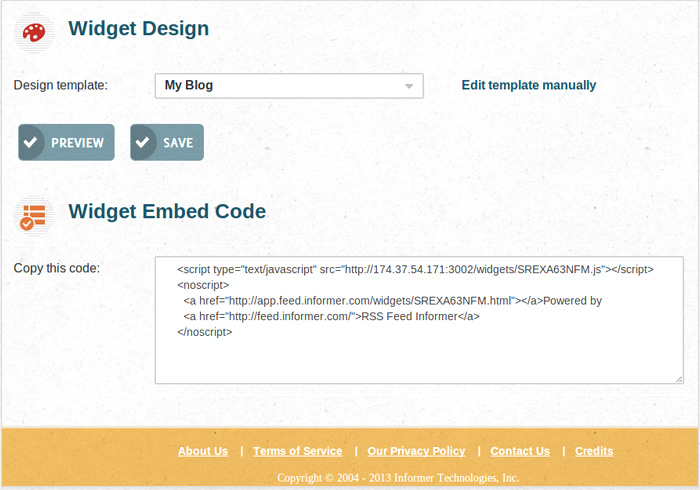Click the checkmark icon on the Preview button
Image resolution: width=700 pixels, height=490 pixels.
coord(32,142)
